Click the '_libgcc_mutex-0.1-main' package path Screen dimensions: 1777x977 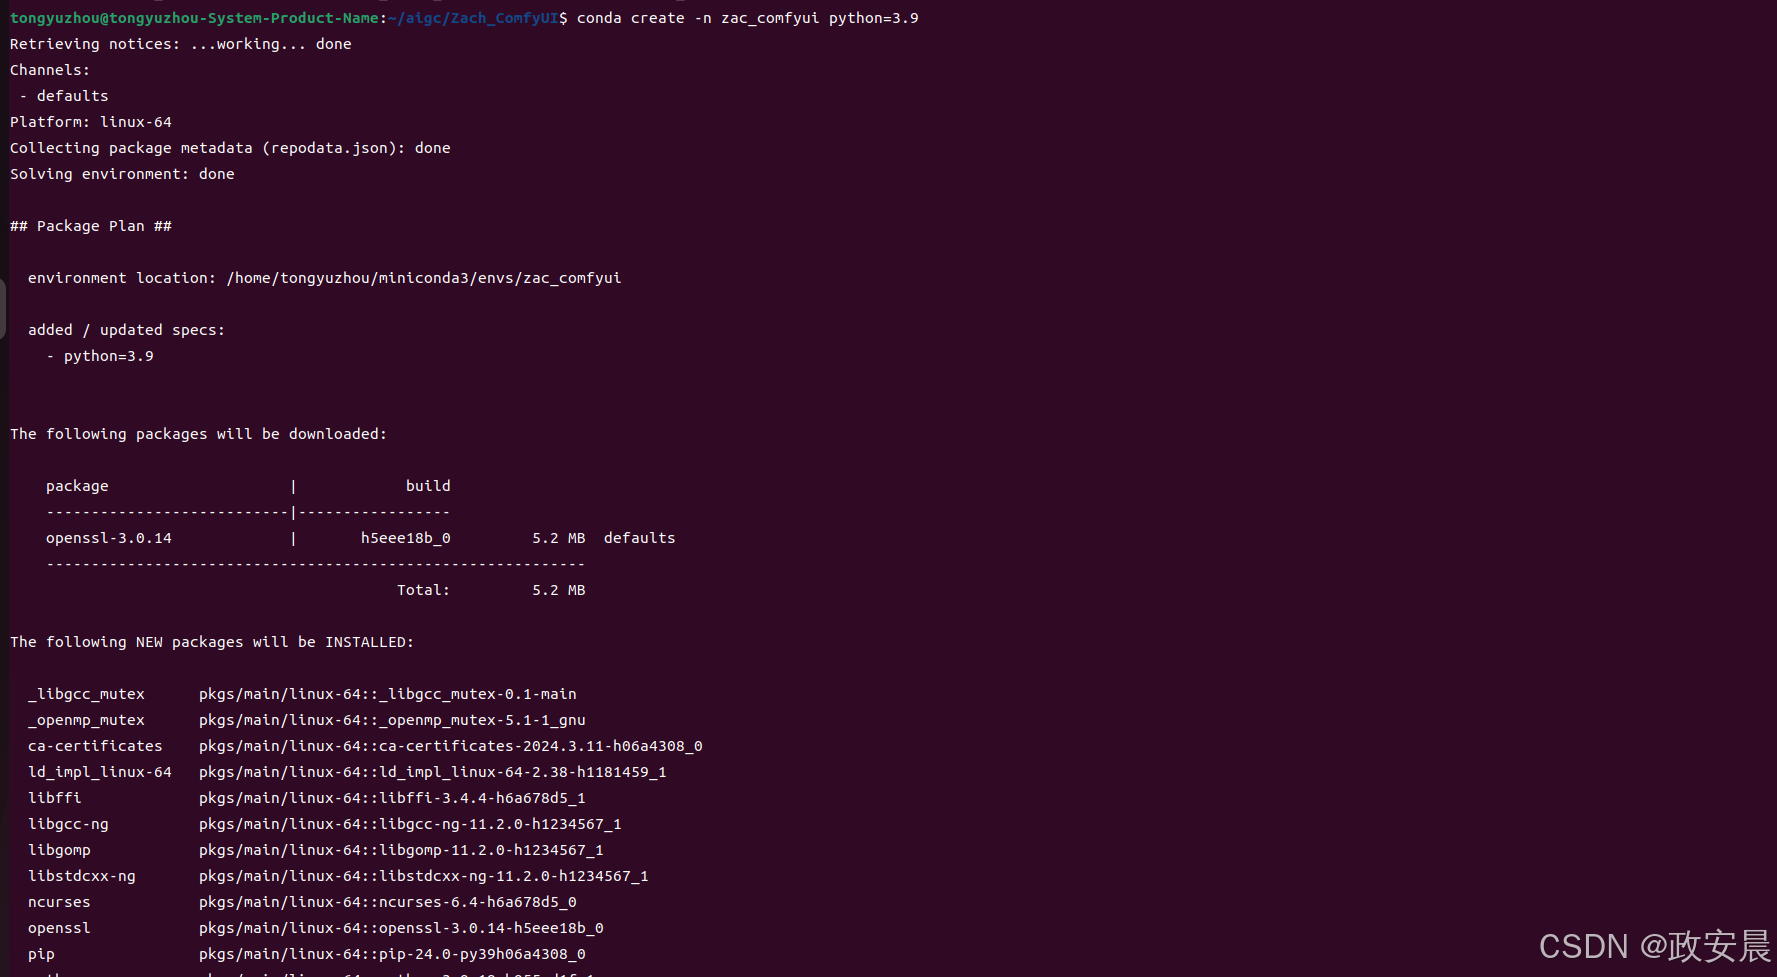388,694
